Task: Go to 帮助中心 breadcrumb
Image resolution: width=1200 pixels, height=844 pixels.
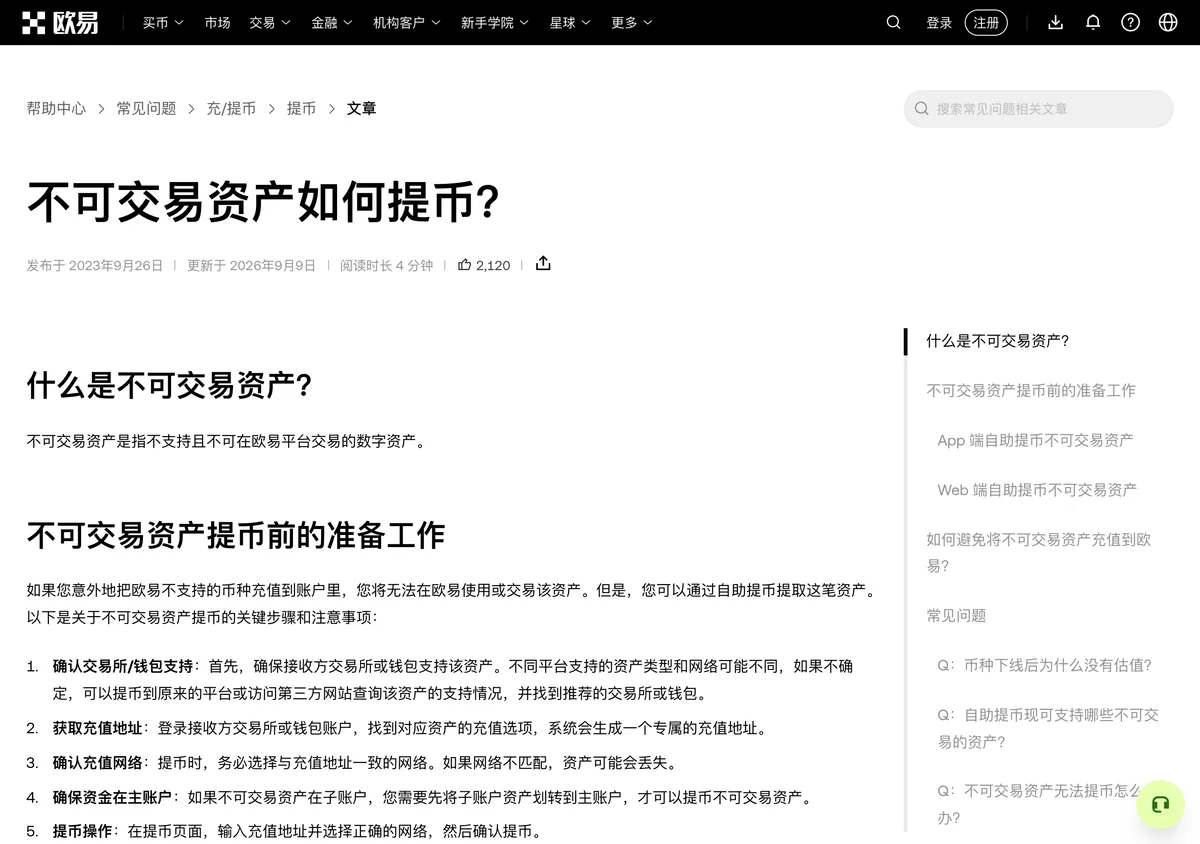Action: pyautogui.click(x=56, y=108)
